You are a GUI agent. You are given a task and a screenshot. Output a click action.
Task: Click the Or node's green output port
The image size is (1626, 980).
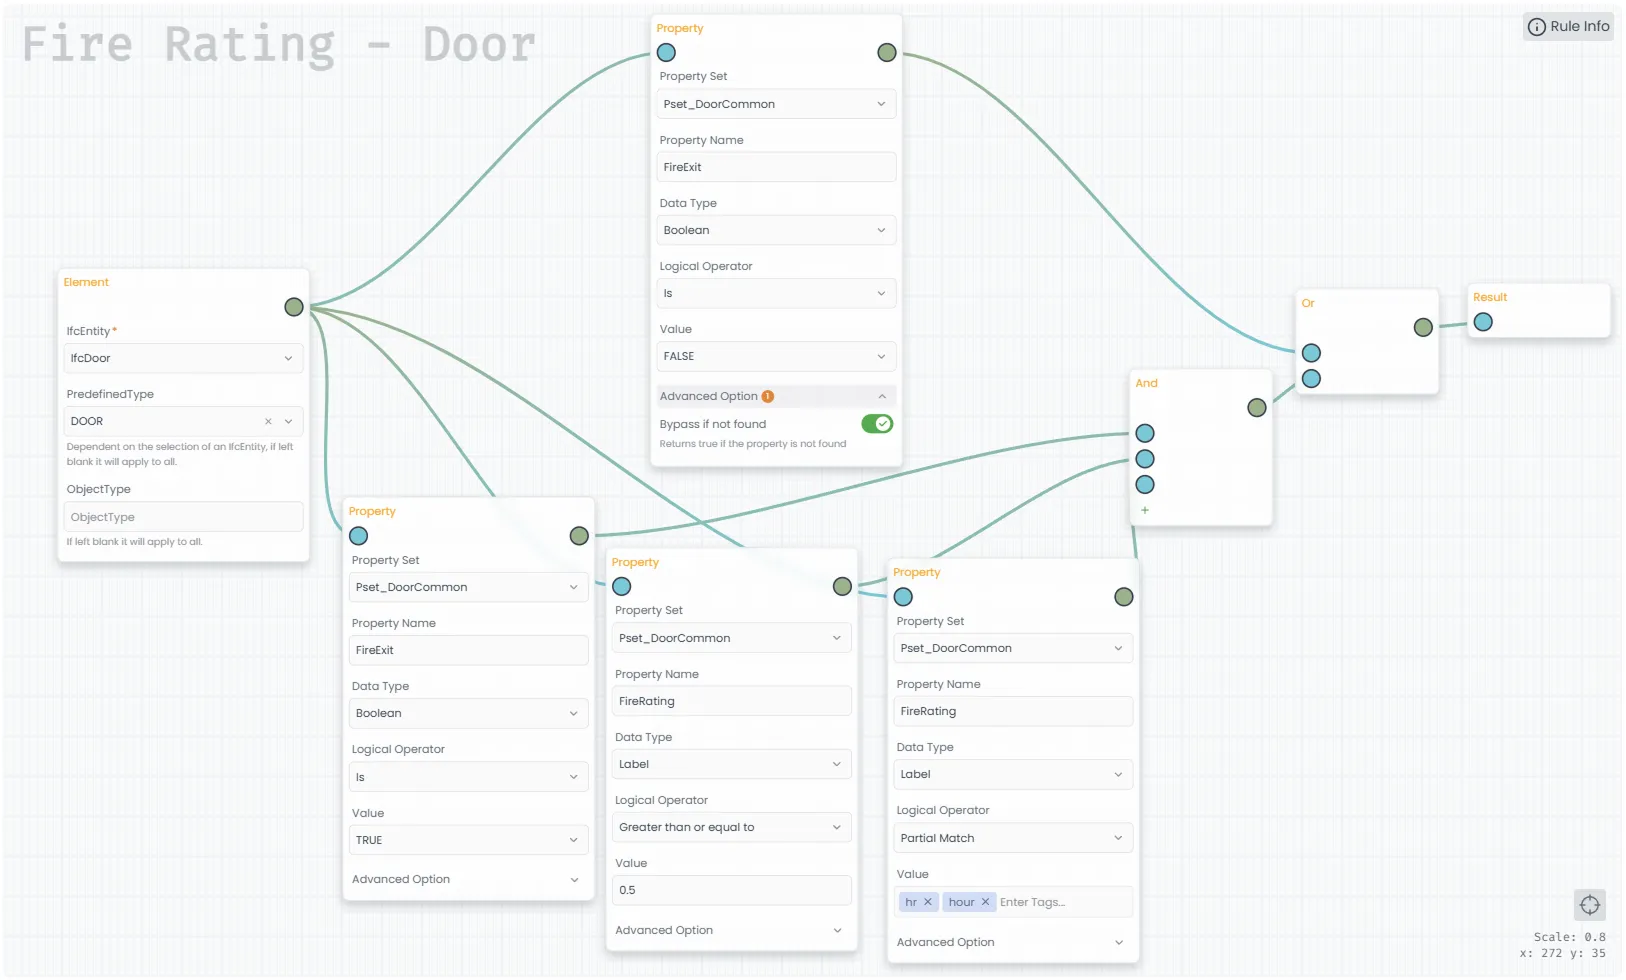click(1423, 327)
